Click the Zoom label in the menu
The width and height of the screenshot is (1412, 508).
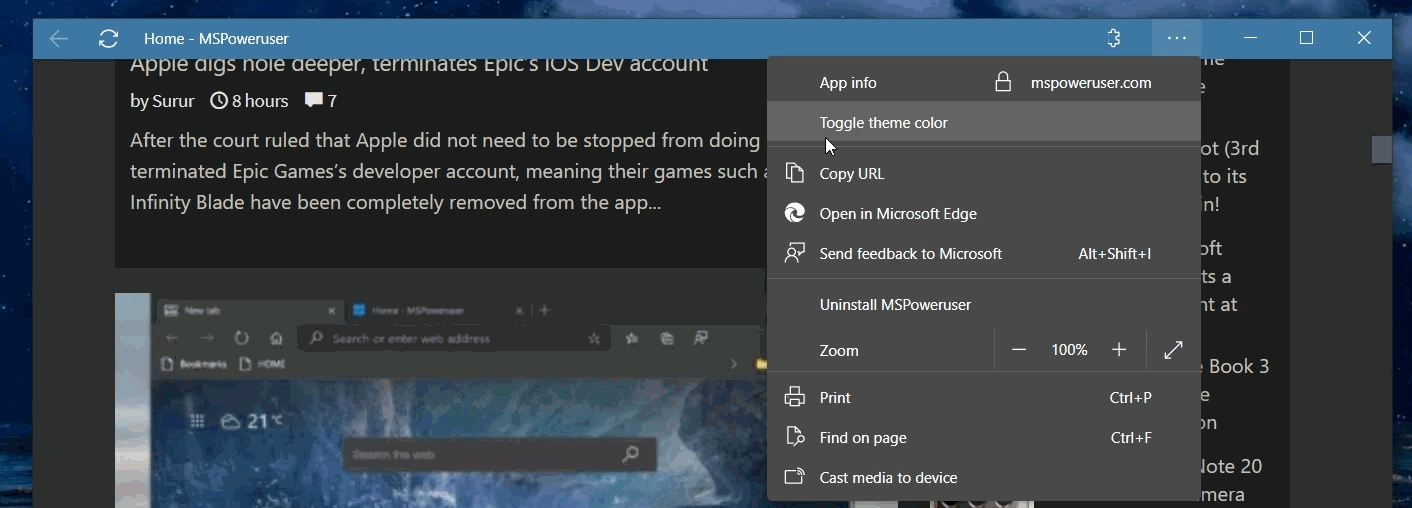tap(839, 350)
